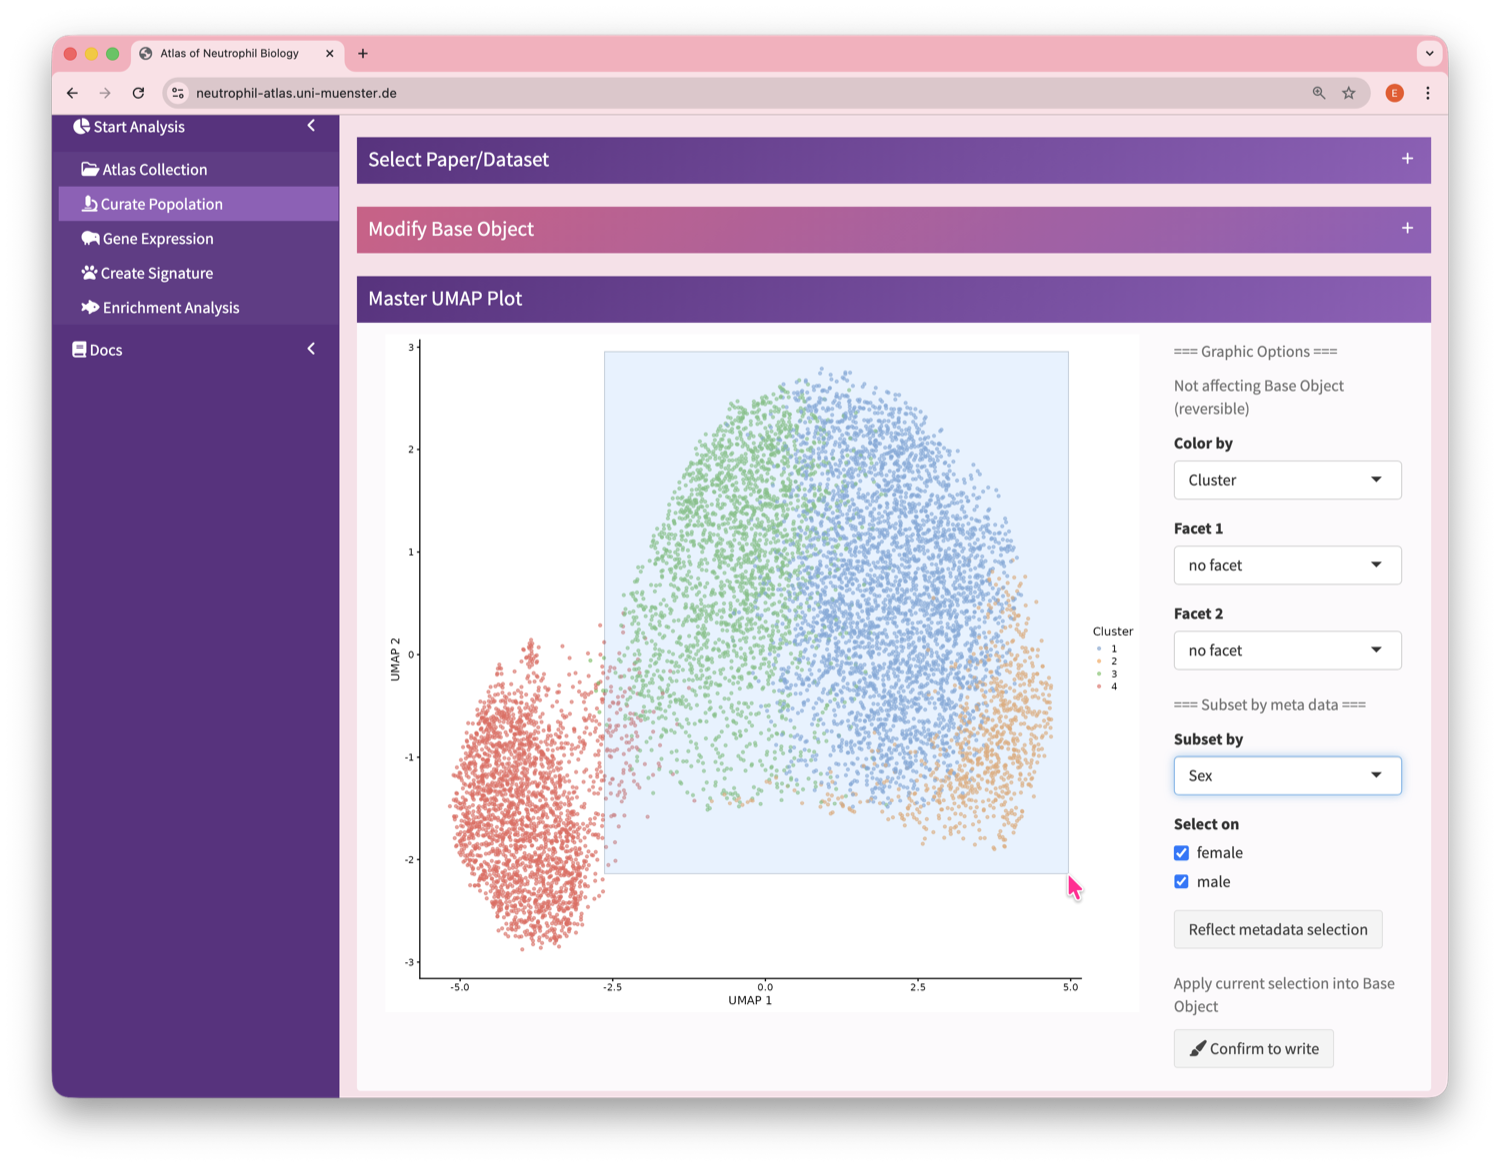
Task: Open the Chrome three-dot menu
Action: (1427, 93)
